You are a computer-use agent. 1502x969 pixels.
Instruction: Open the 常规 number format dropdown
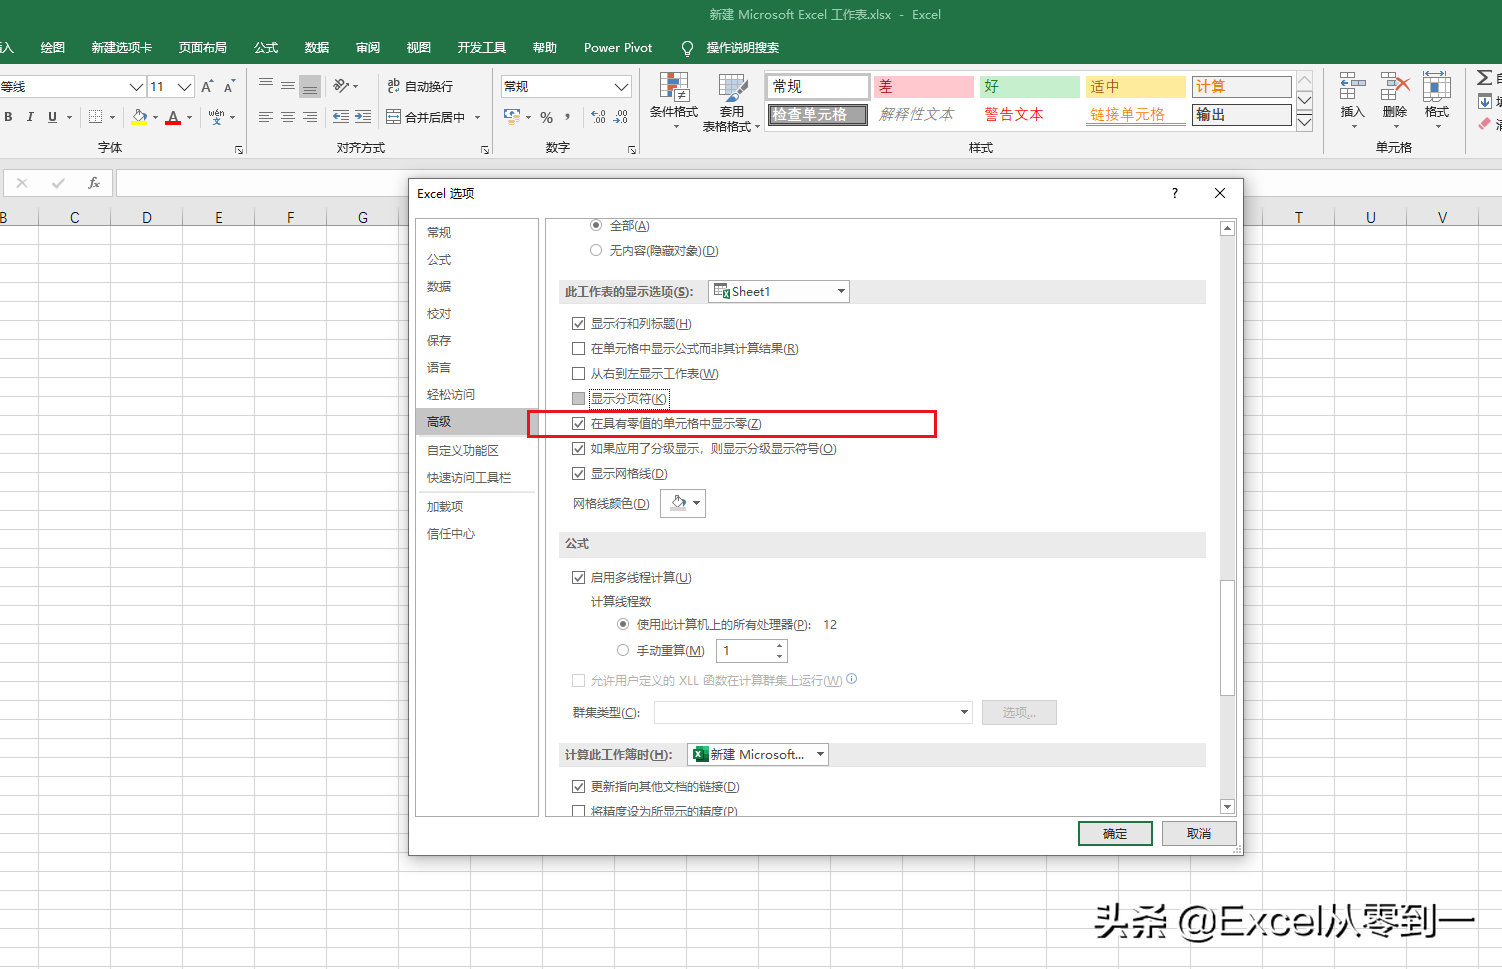pos(621,87)
